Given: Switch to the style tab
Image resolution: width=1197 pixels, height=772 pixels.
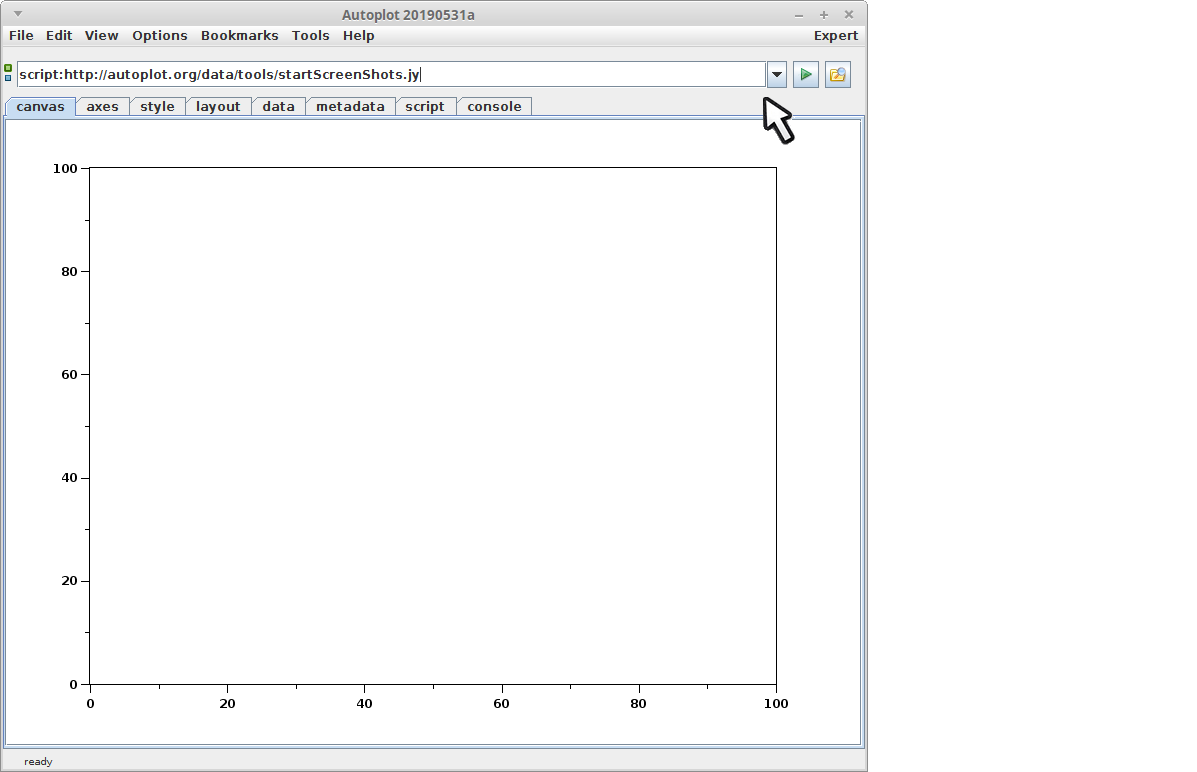Looking at the screenshot, I should (157, 107).
